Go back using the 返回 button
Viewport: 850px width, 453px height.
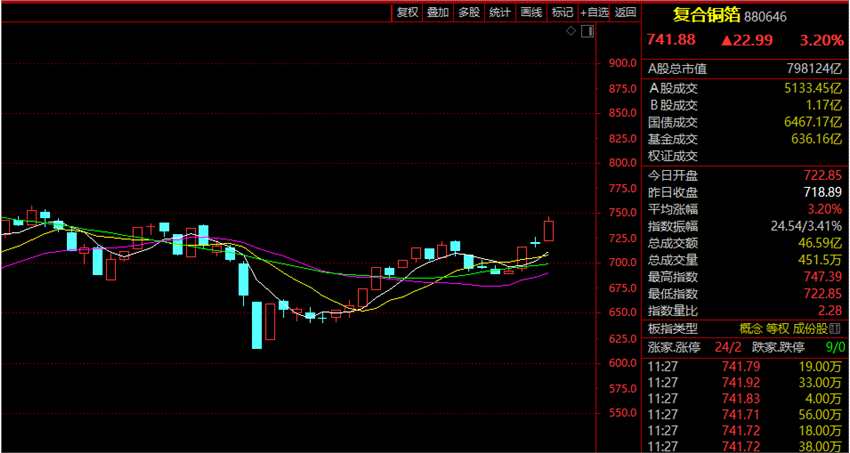[626, 12]
